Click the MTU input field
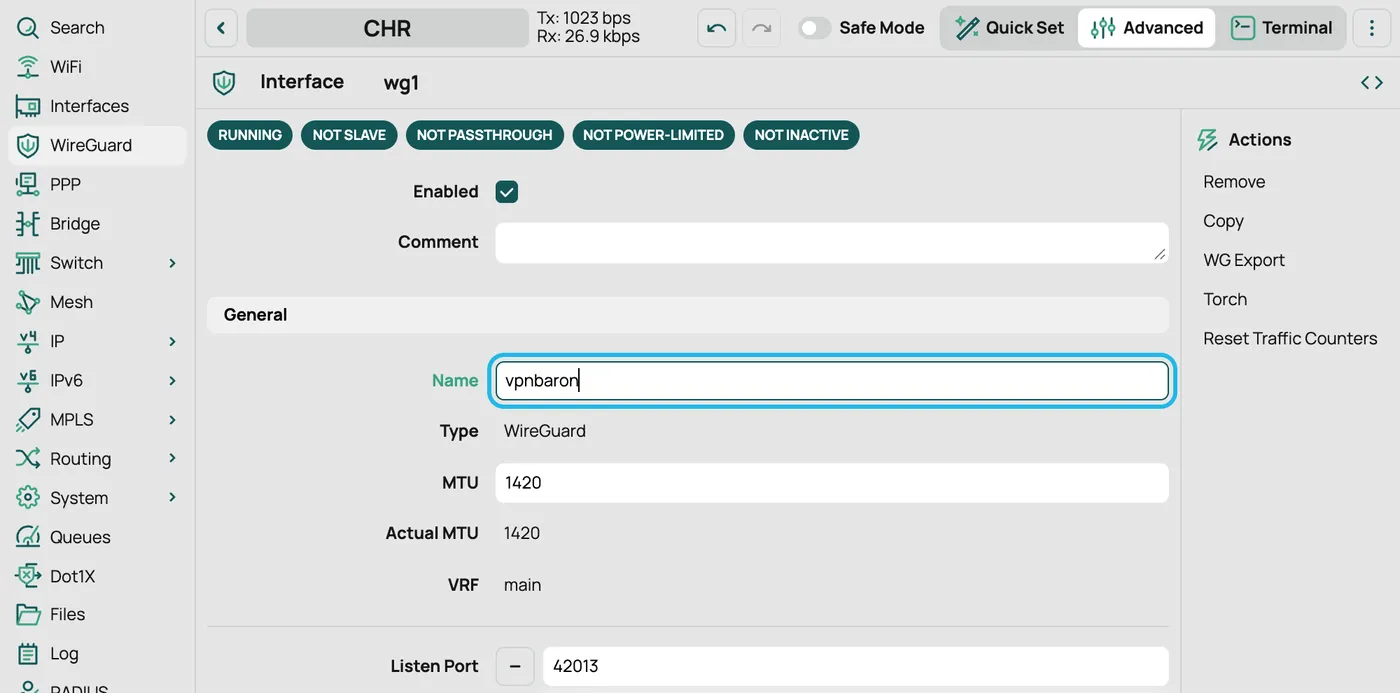 pyautogui.click(x=832, y=483)
